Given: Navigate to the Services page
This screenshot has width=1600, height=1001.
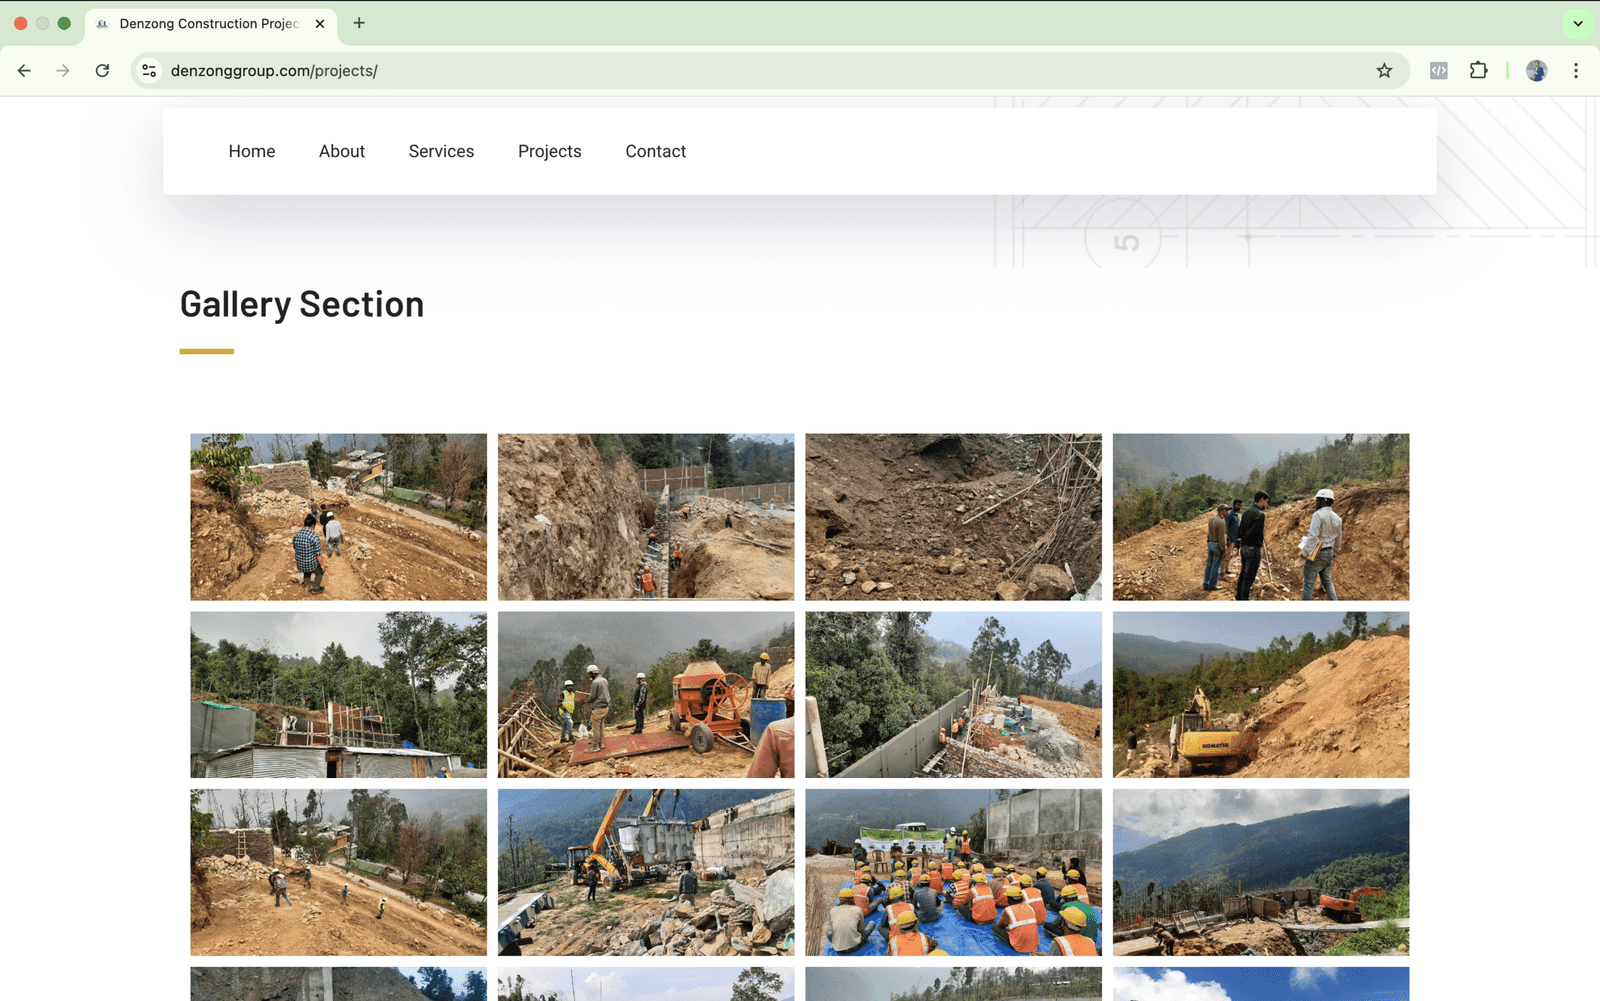Looking at the screenshot, I should tap(441, 151).
